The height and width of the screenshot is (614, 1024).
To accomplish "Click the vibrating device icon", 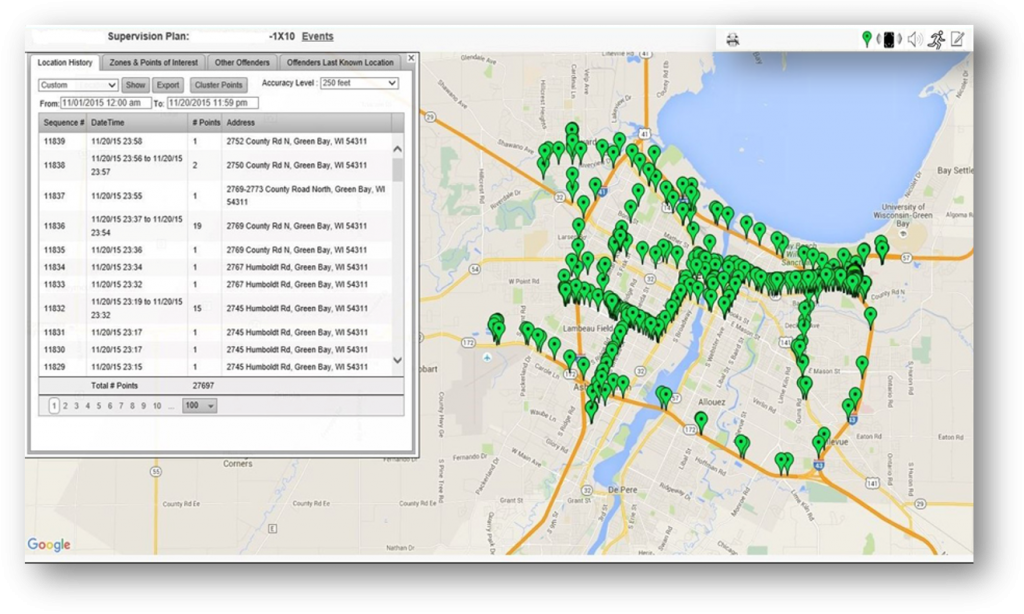I will 888,40.
